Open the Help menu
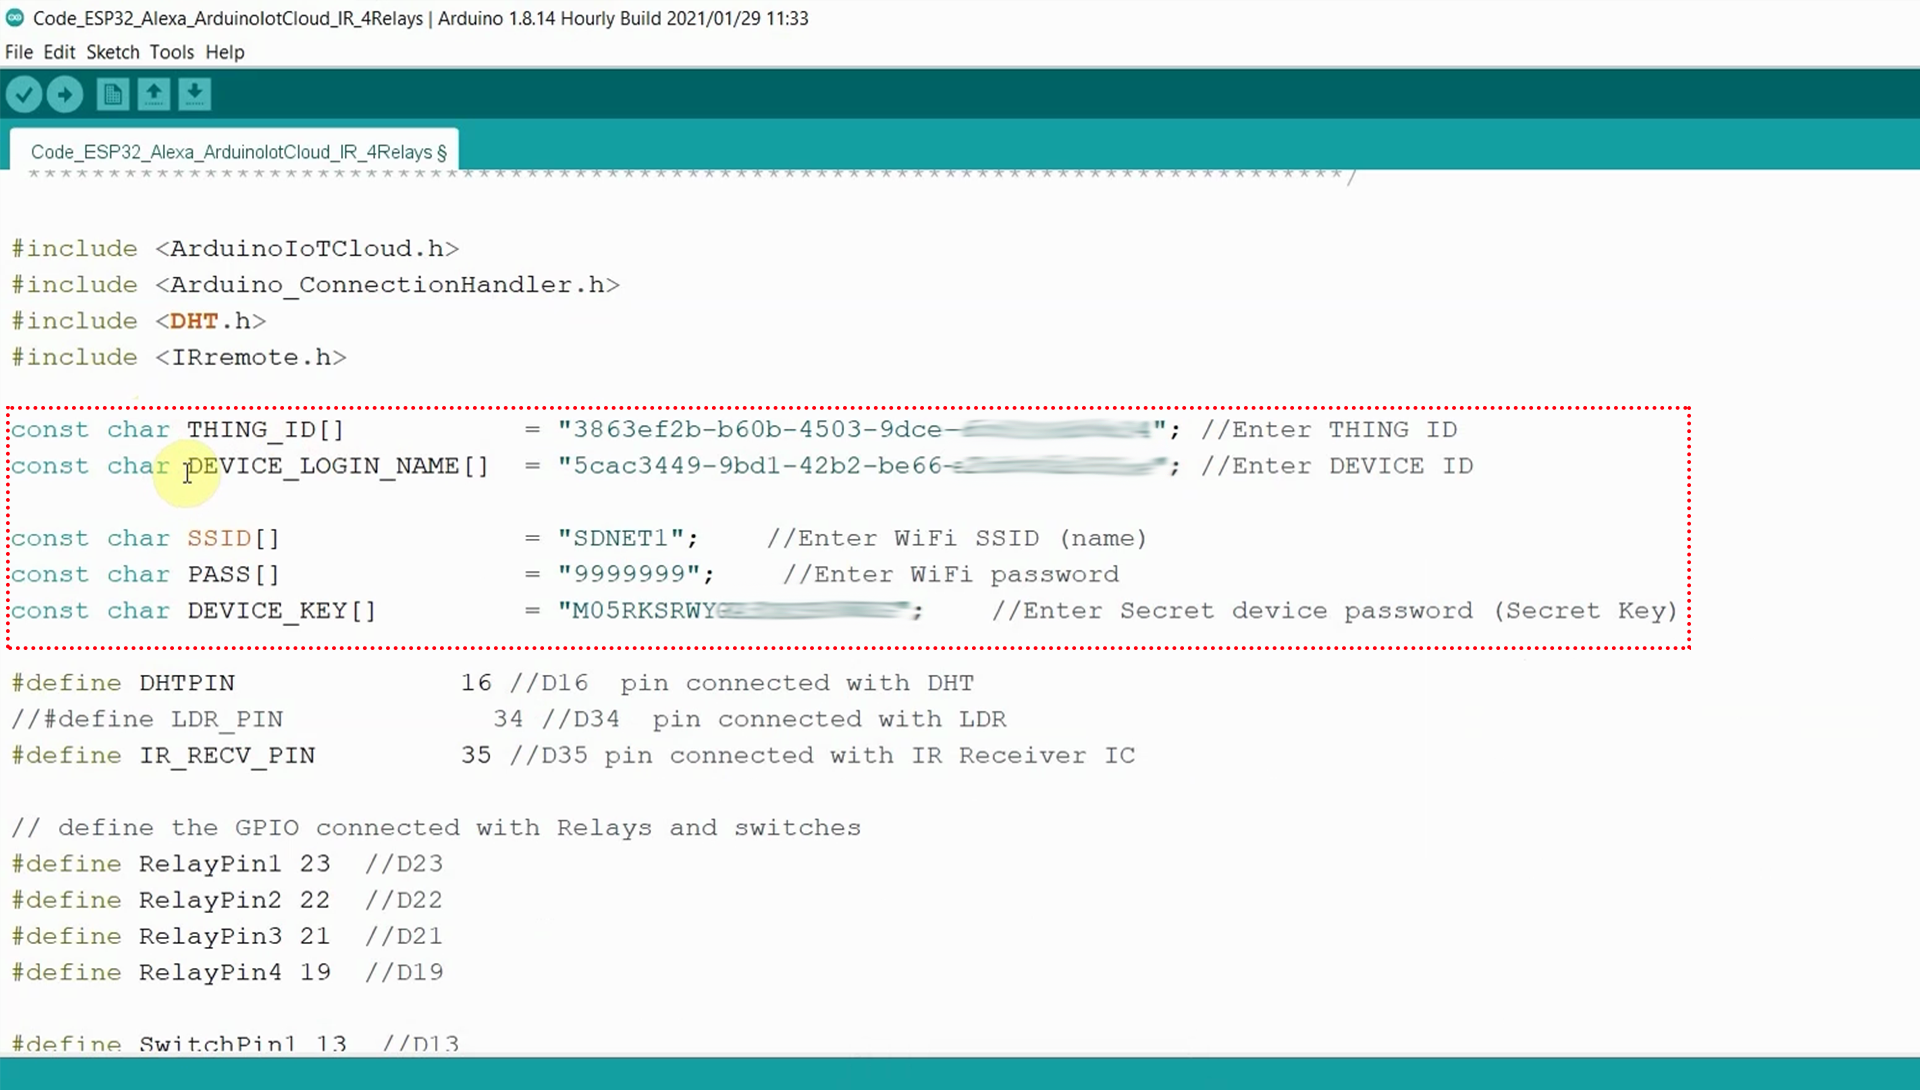 pyautogui.click(x=224, y=52)
